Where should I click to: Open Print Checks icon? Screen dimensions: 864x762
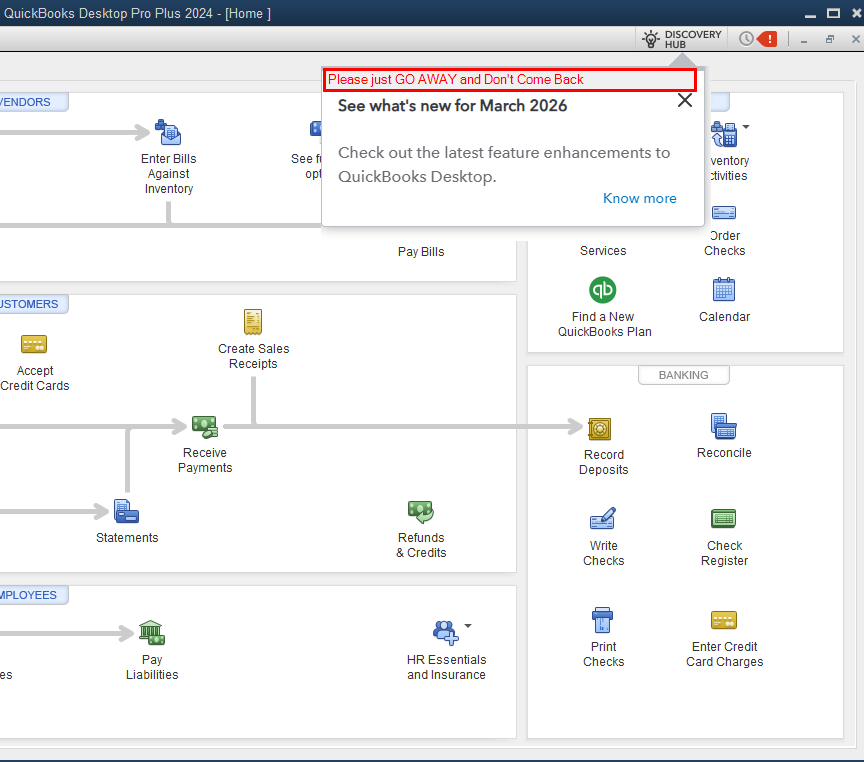click(x=602, y=620)
